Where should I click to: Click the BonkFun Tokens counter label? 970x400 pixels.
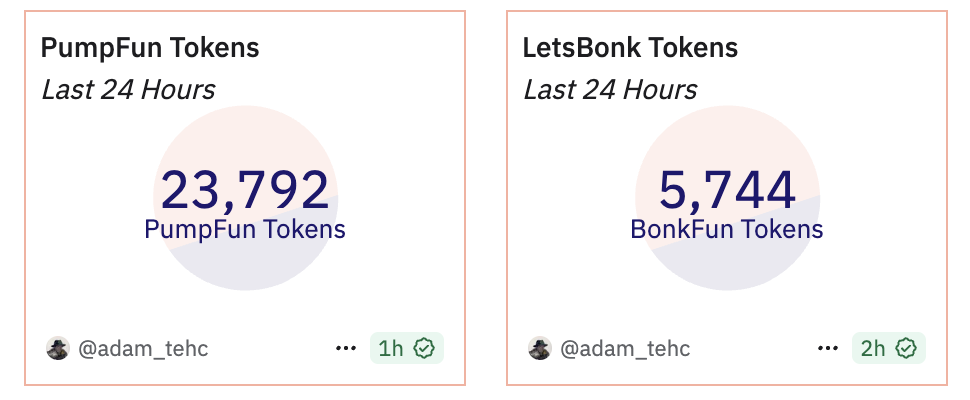tap(727, 229)
